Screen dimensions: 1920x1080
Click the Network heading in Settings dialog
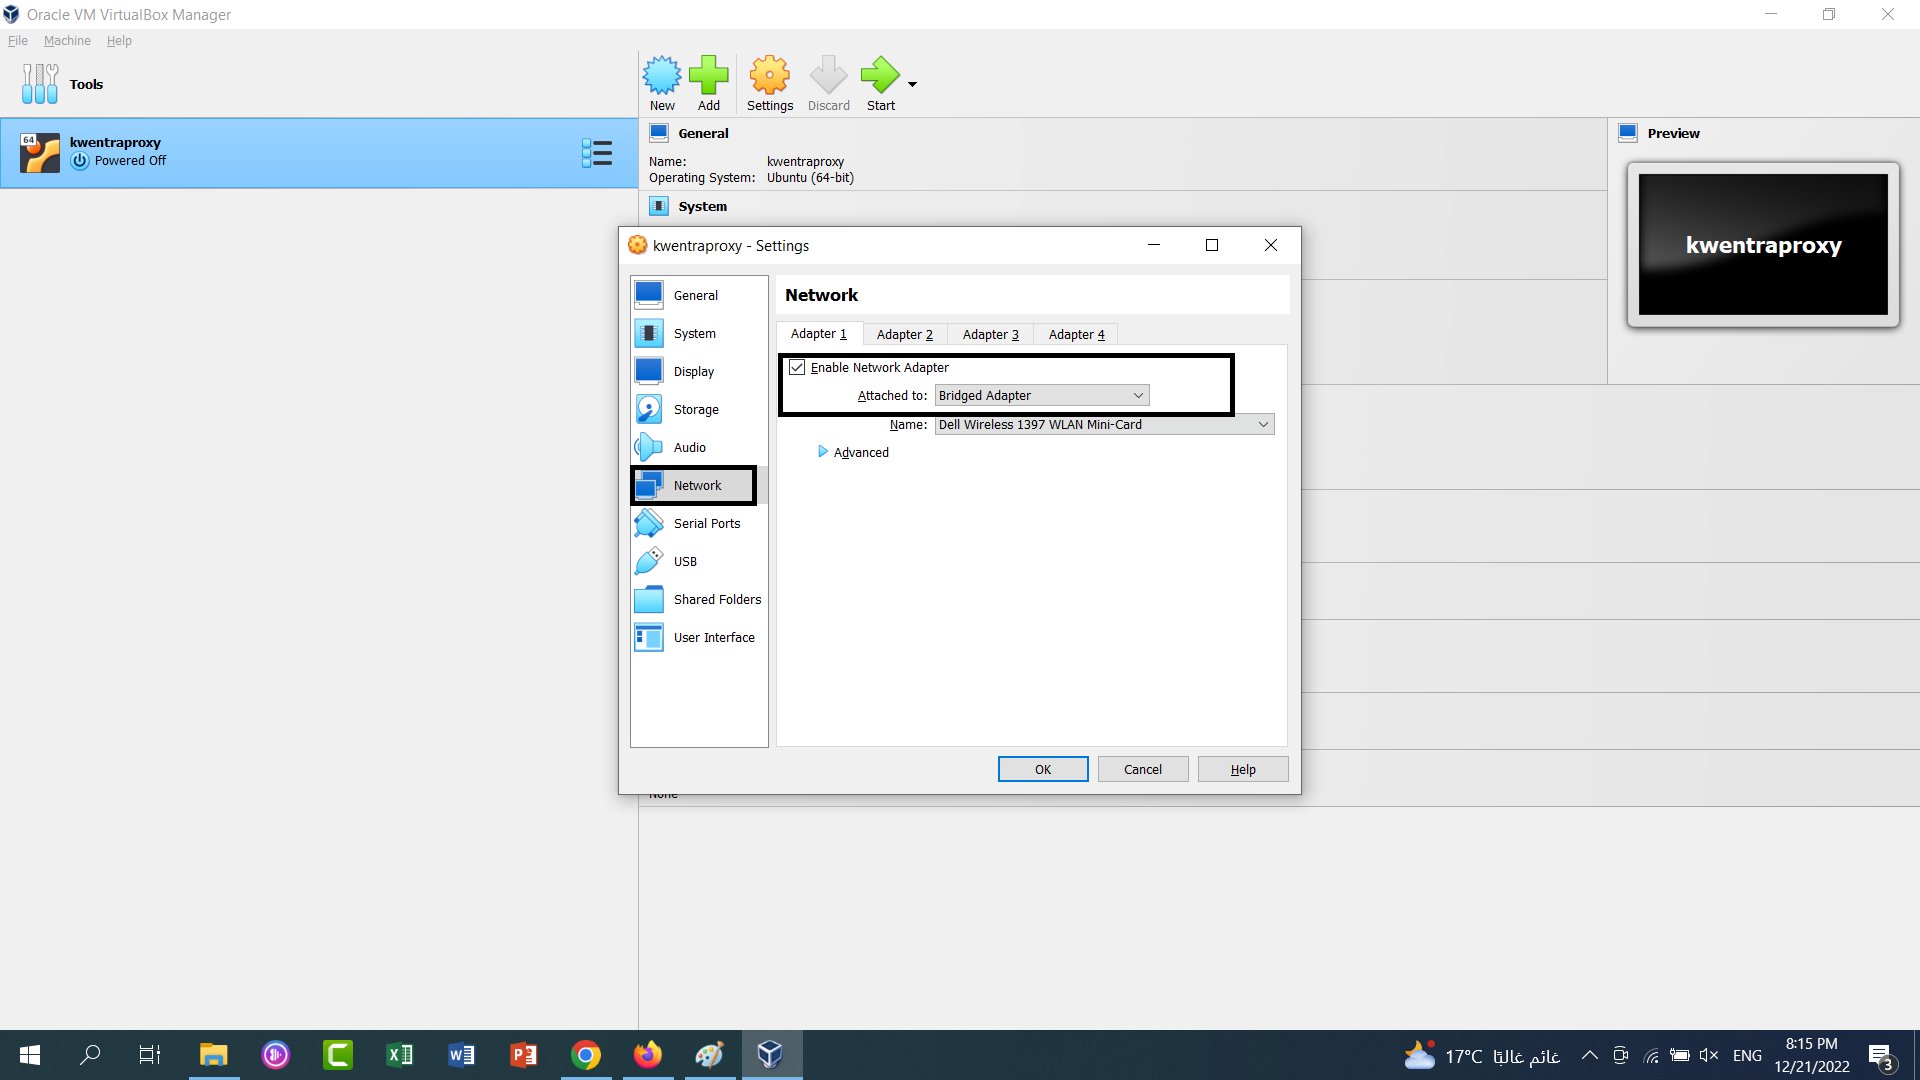point(821,295)
